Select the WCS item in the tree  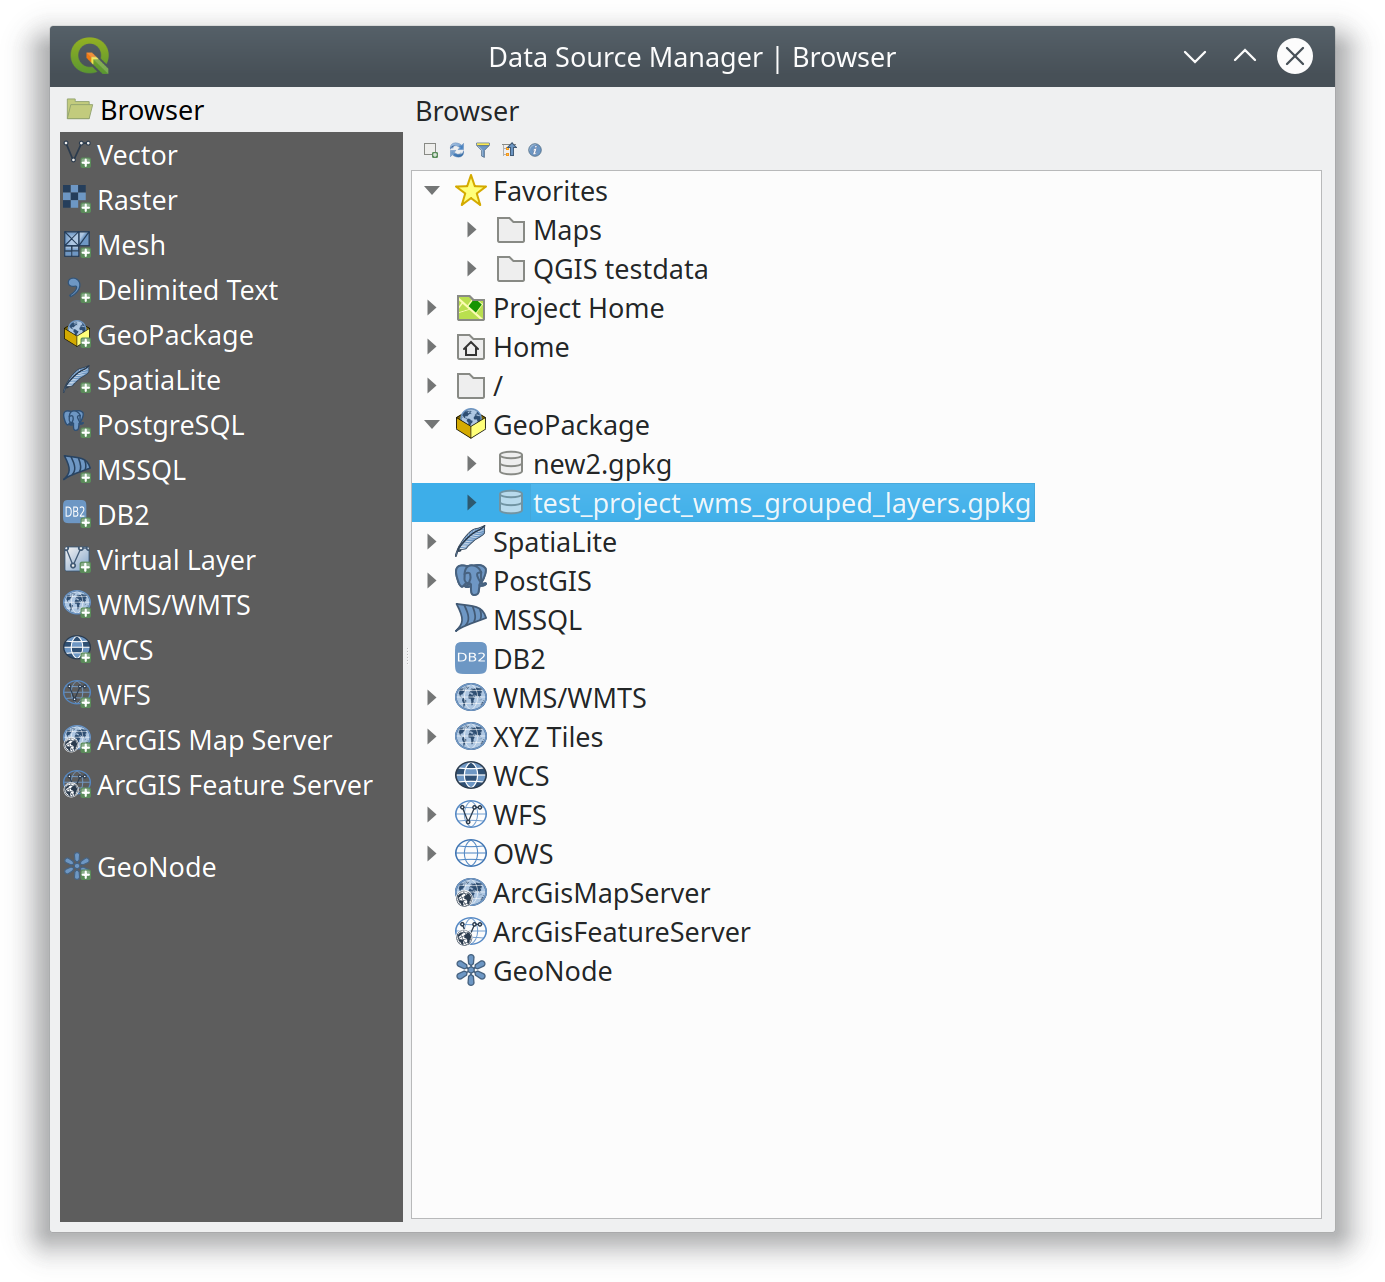521,776
